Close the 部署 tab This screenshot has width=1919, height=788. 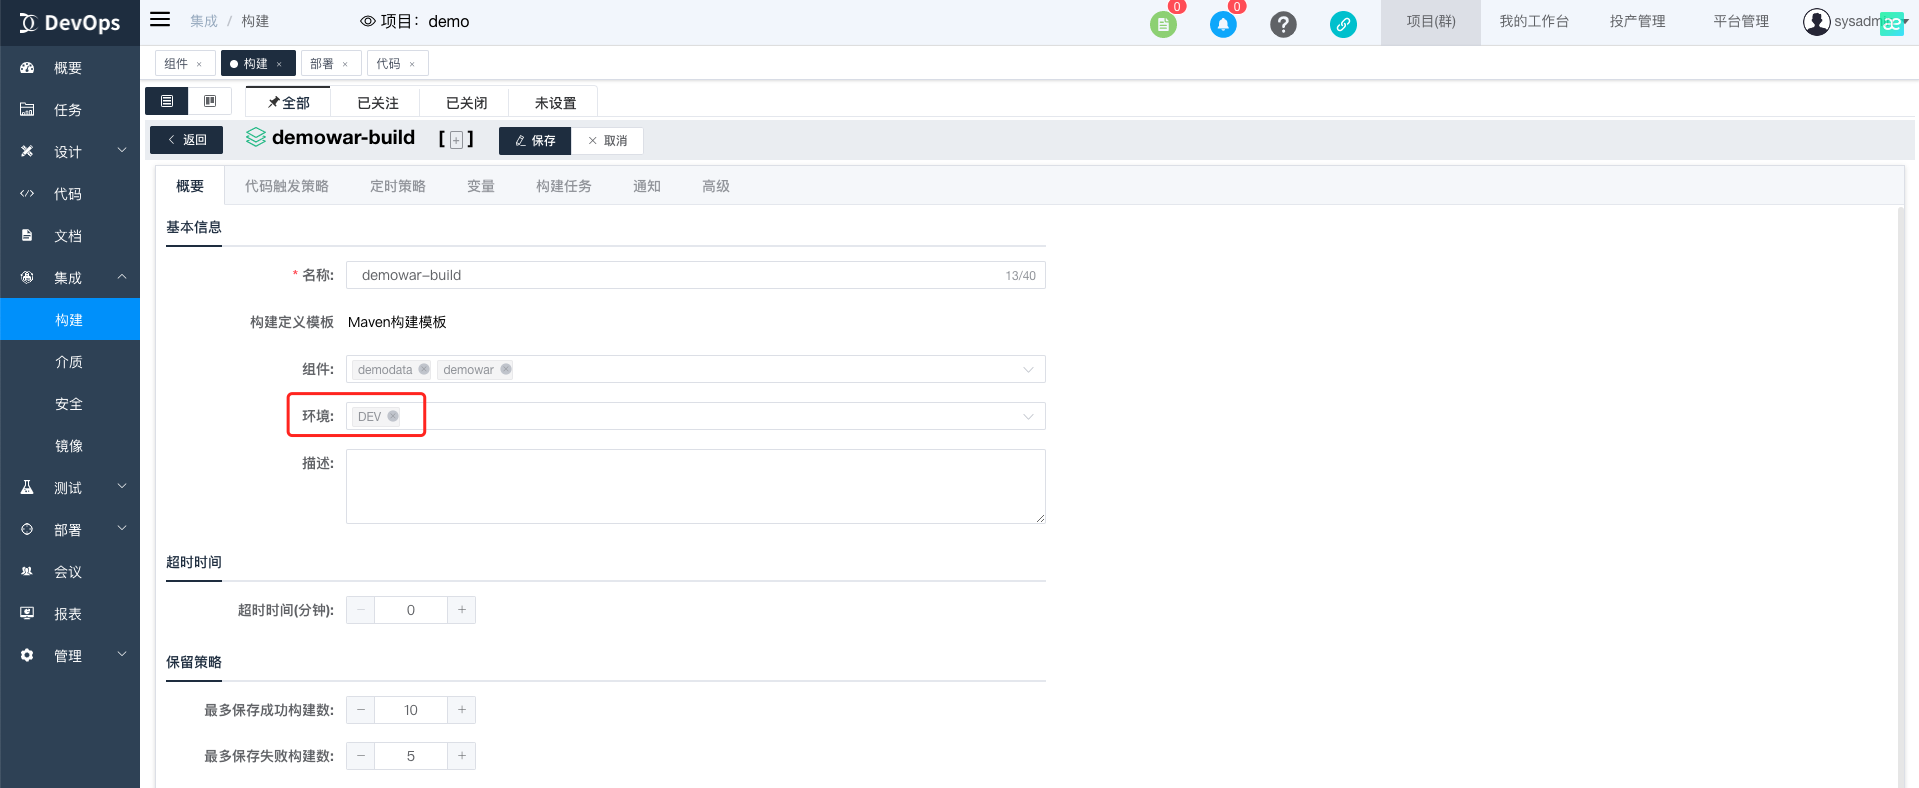click(345, 64)
